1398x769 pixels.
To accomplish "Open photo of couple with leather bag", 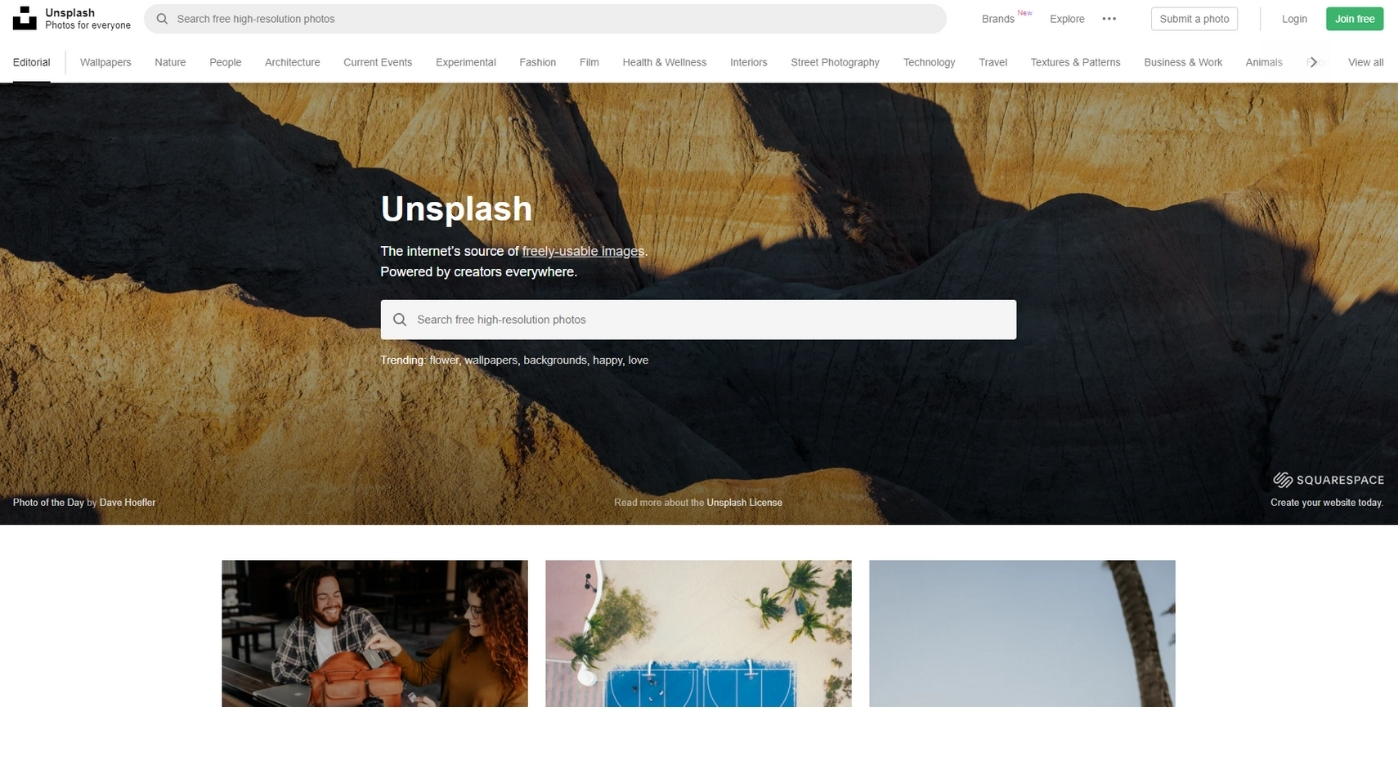I will [x=375, y=634].
